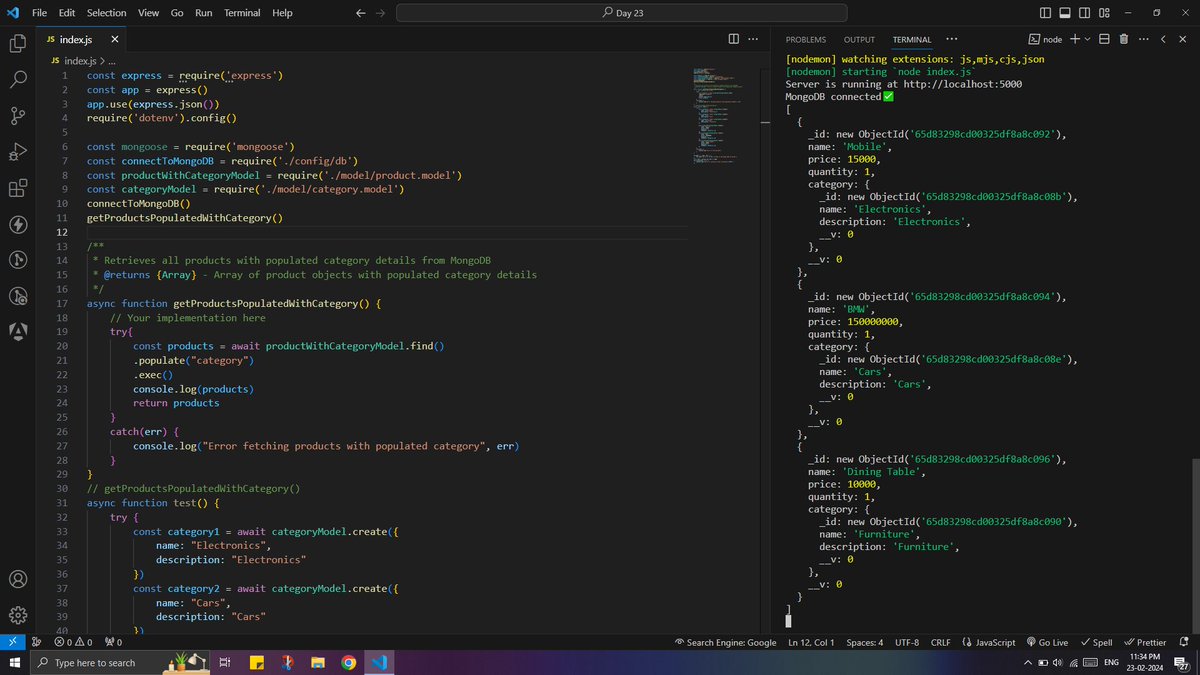Kill the terminal with trash icon
Screen dimensions: 1200x675
pyautogui.click(x=1123, y=39)
